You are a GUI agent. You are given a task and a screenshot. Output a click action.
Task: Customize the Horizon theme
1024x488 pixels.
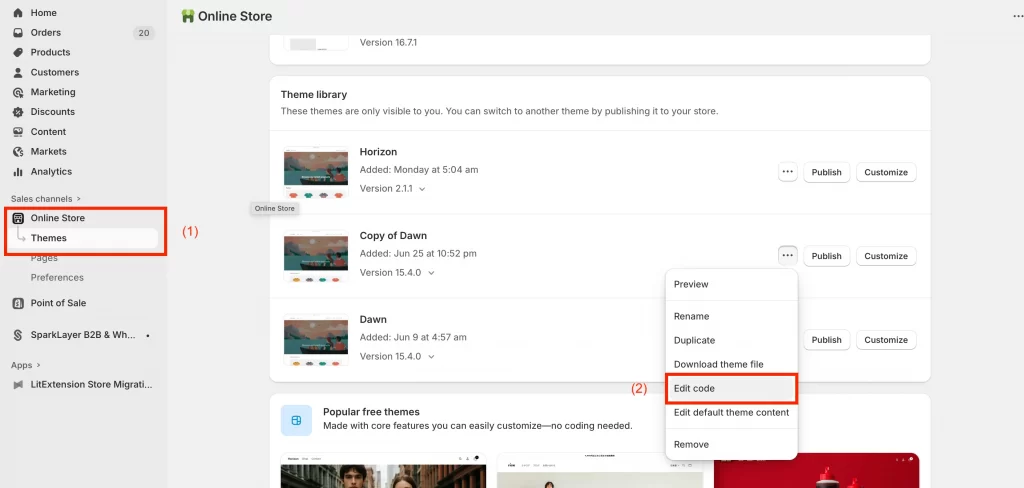886,172
